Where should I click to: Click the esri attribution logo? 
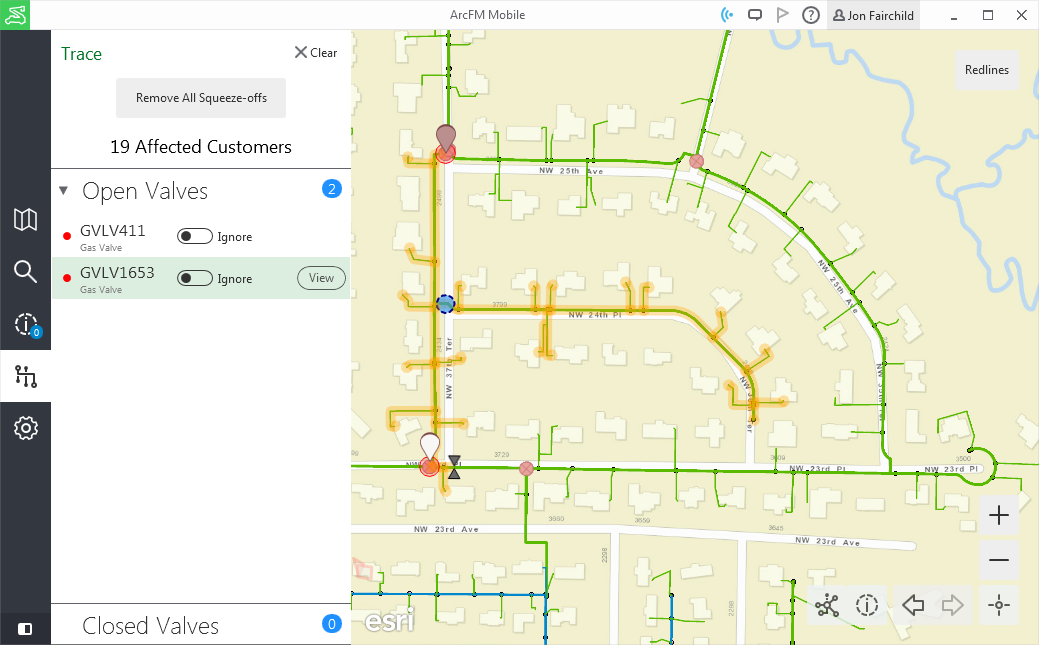(x=389, y=620)
